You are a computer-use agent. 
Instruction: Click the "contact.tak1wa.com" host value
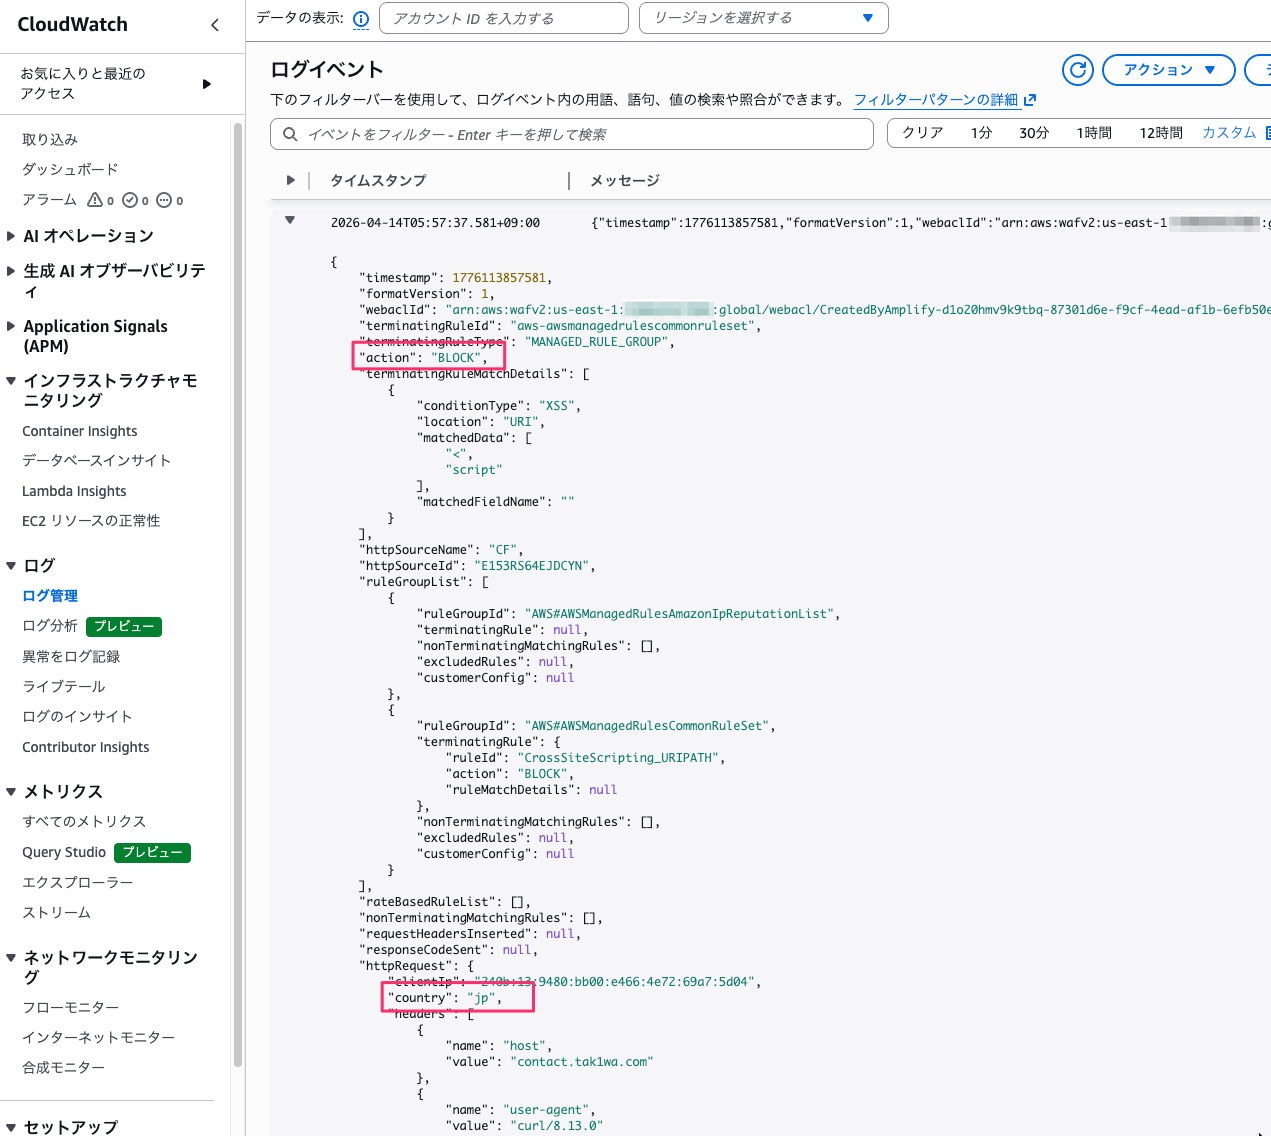582,1062
